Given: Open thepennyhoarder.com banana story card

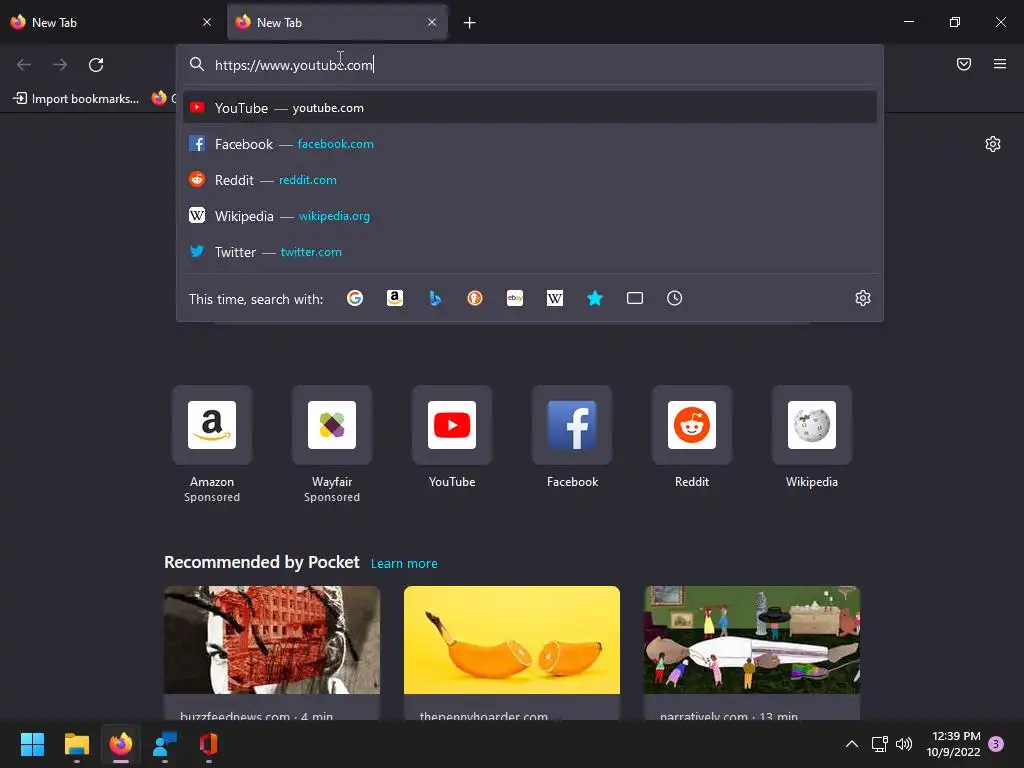Looking at the screenshot, I should tap(512, 653).
